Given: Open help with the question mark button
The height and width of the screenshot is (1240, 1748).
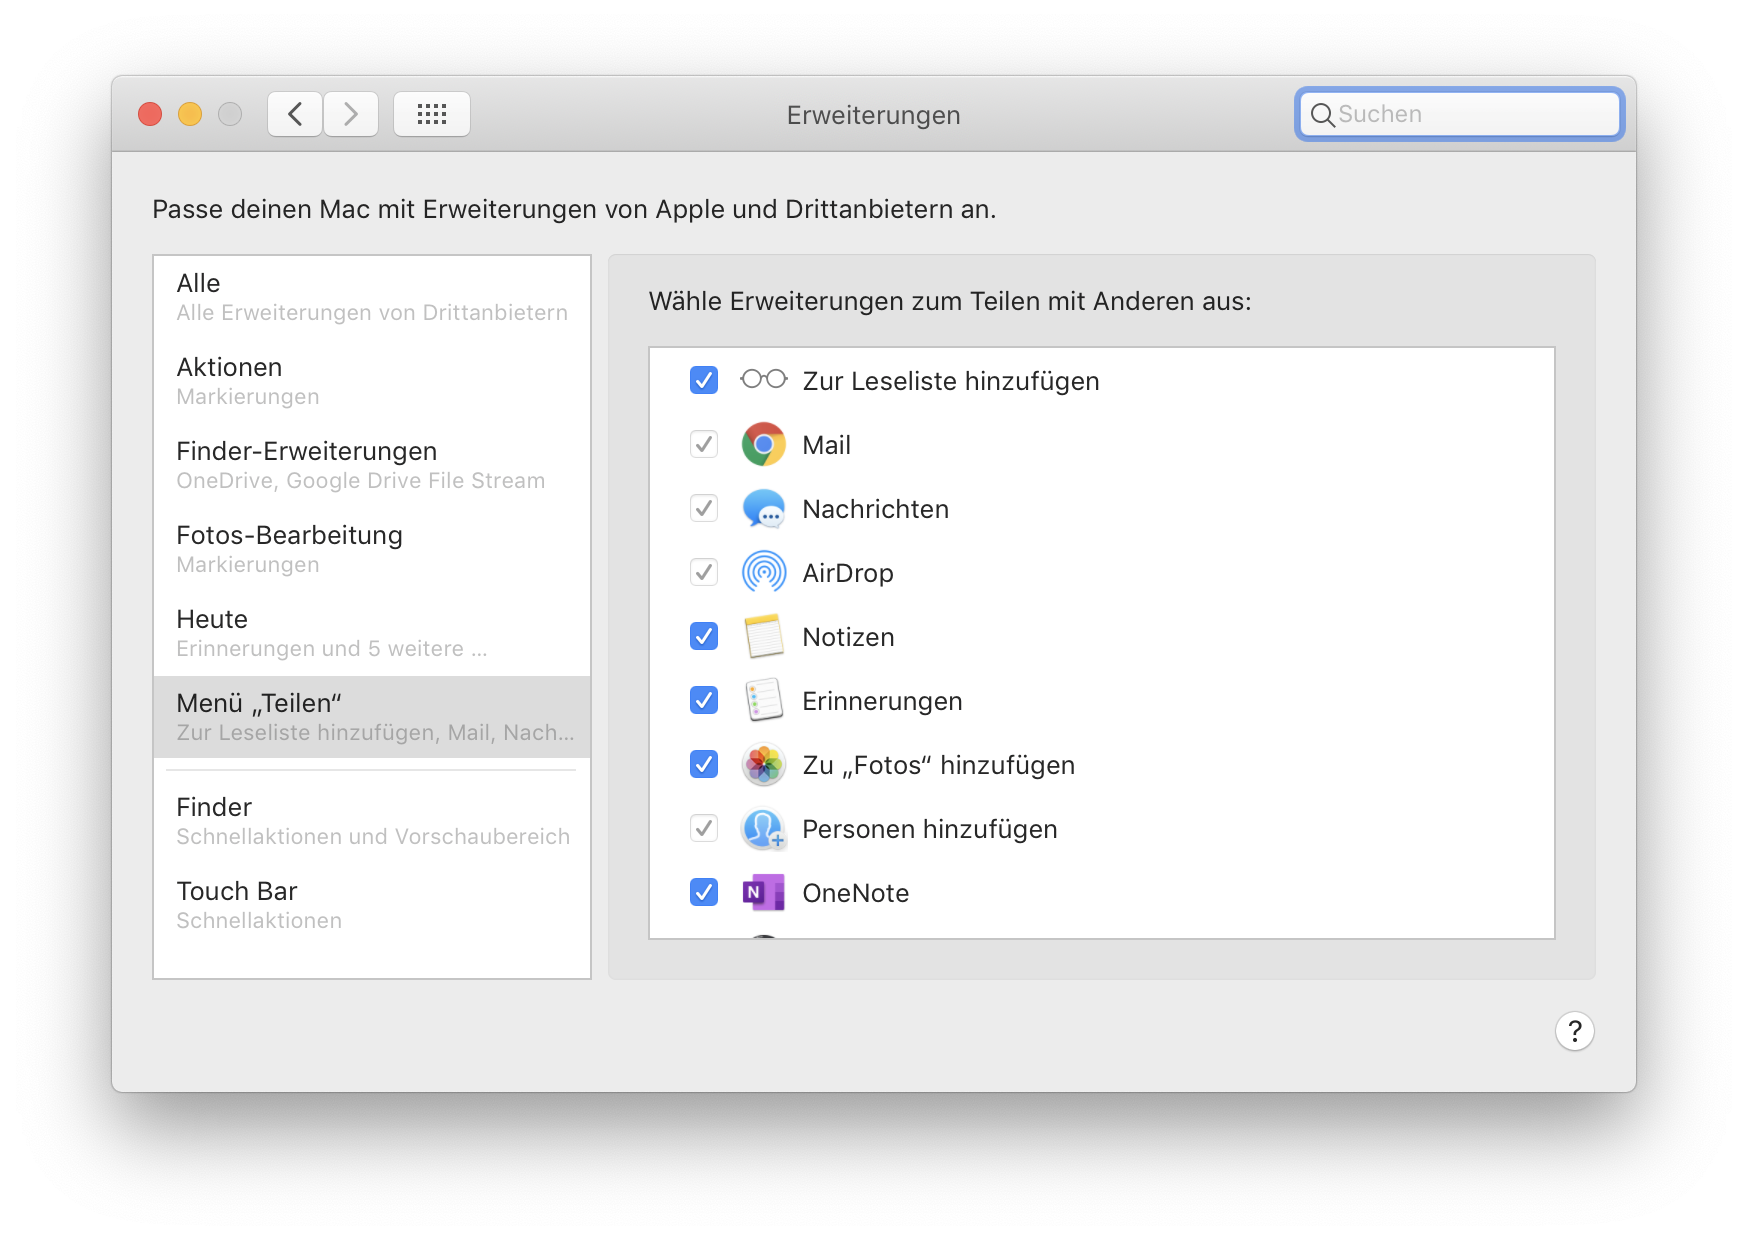Looking at the screenshot, I should 1574,1031.
